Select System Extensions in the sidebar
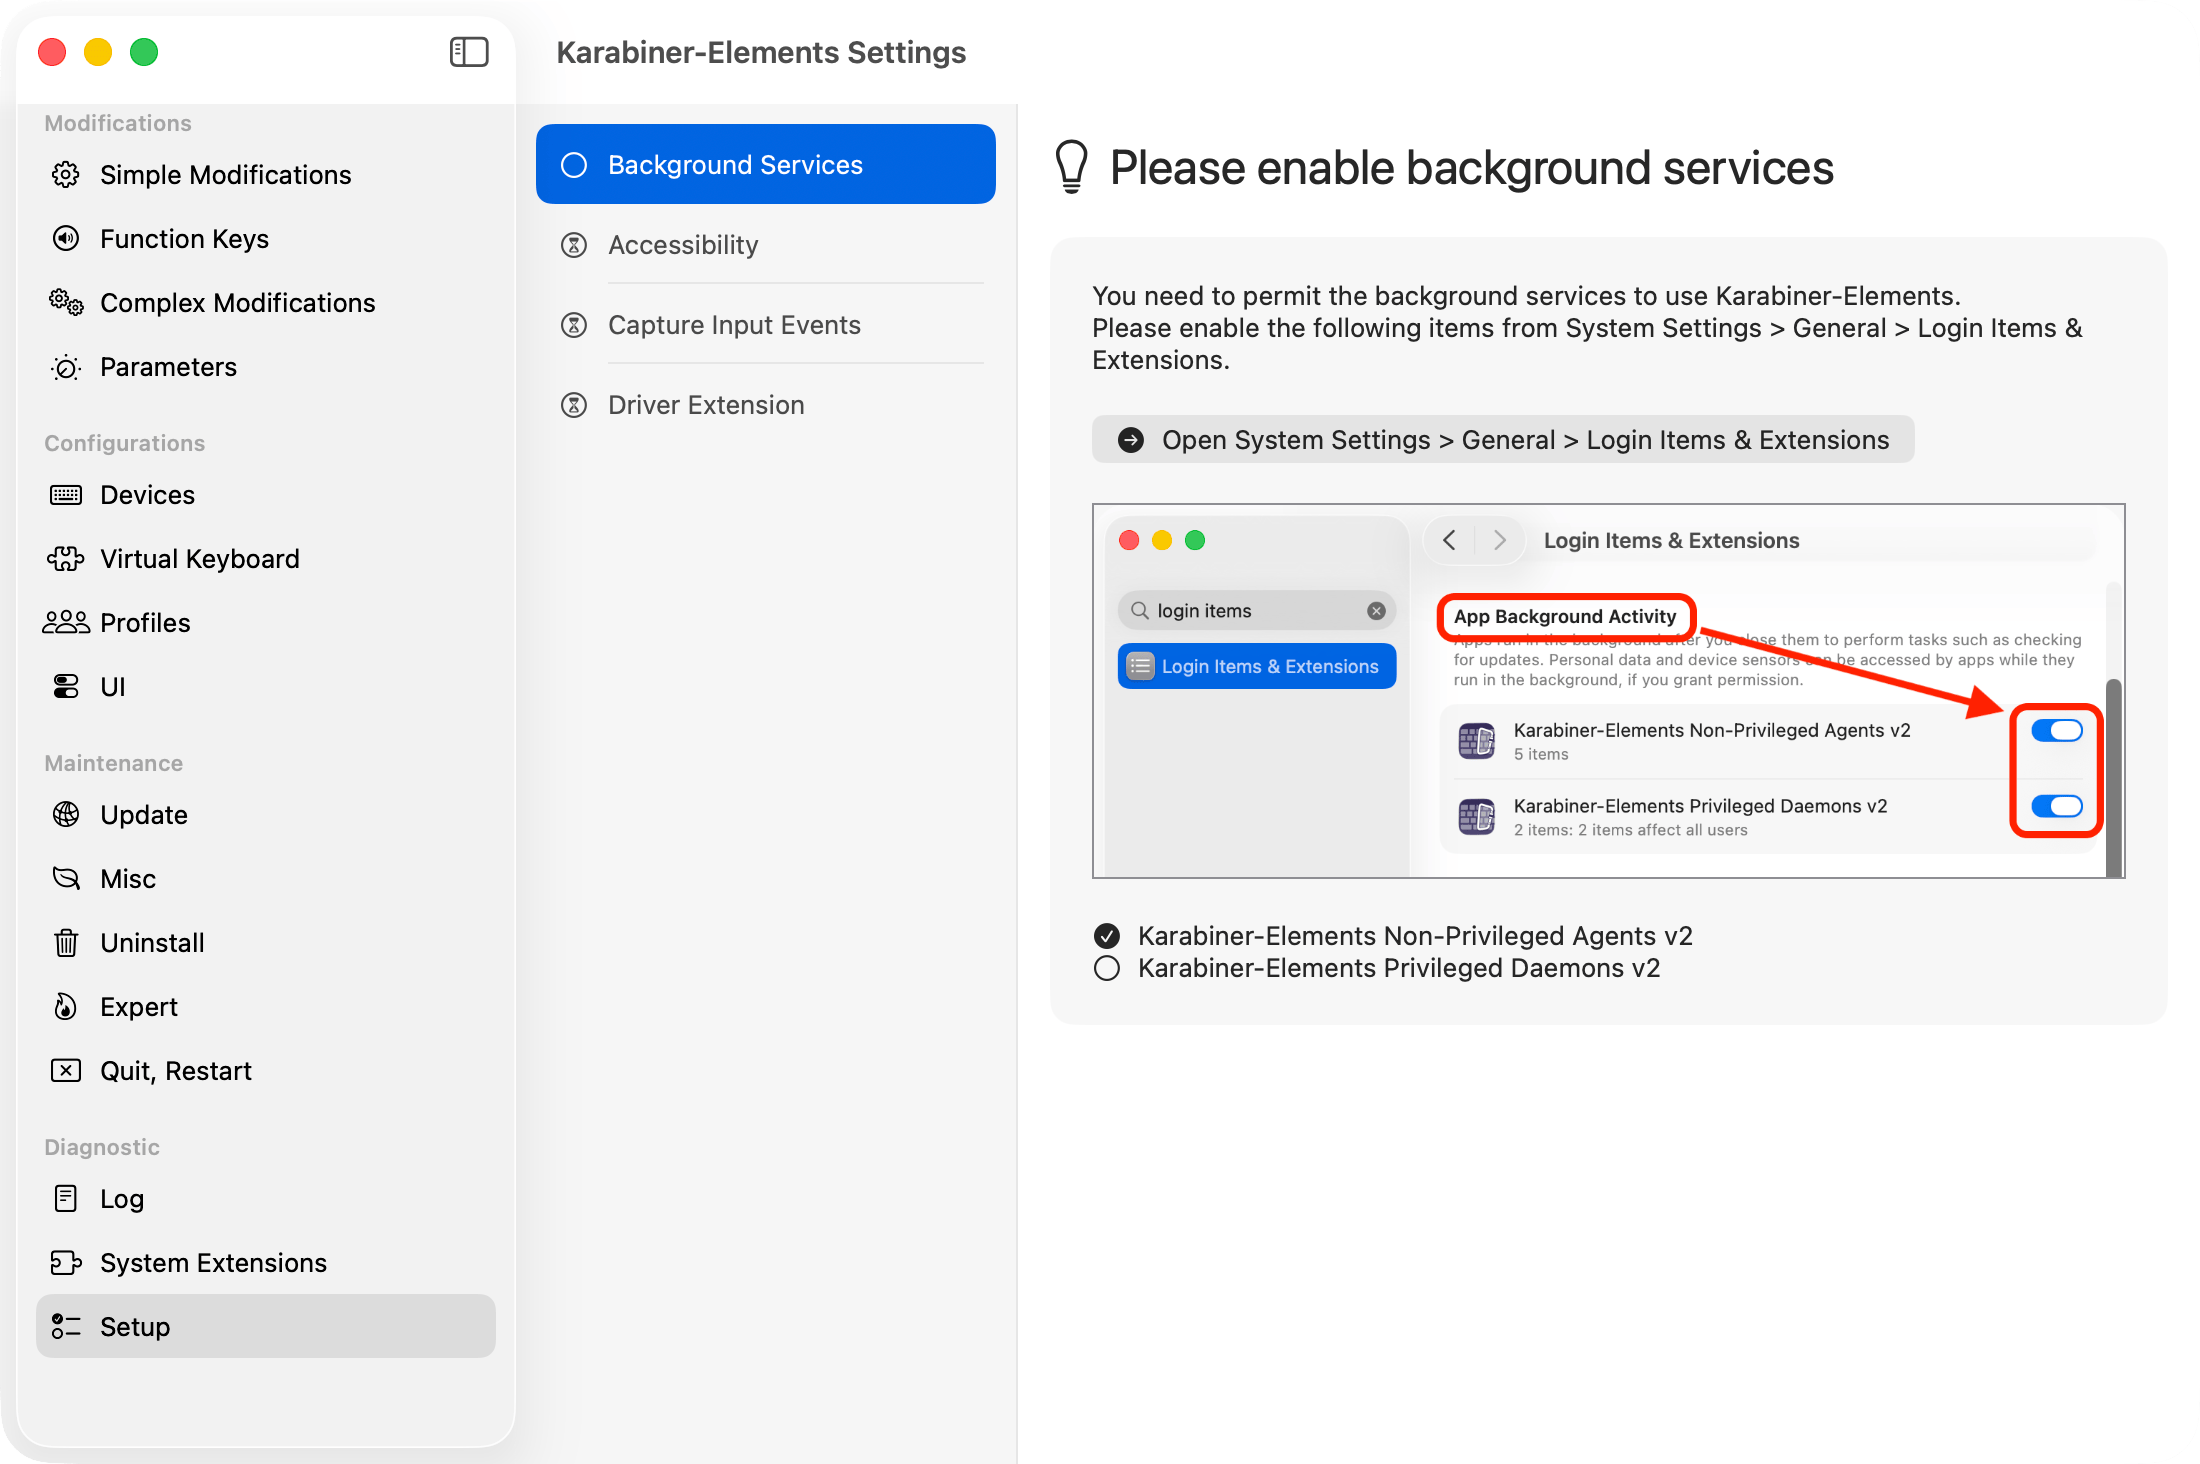Screen dimensions: 2200x1464 point(266,1263)
